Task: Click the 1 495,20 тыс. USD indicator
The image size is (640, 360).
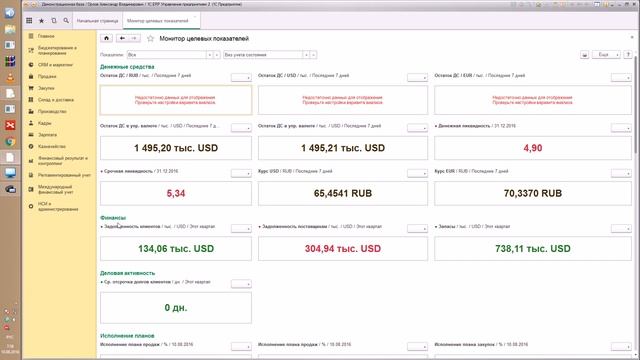Action: point(176,148)
